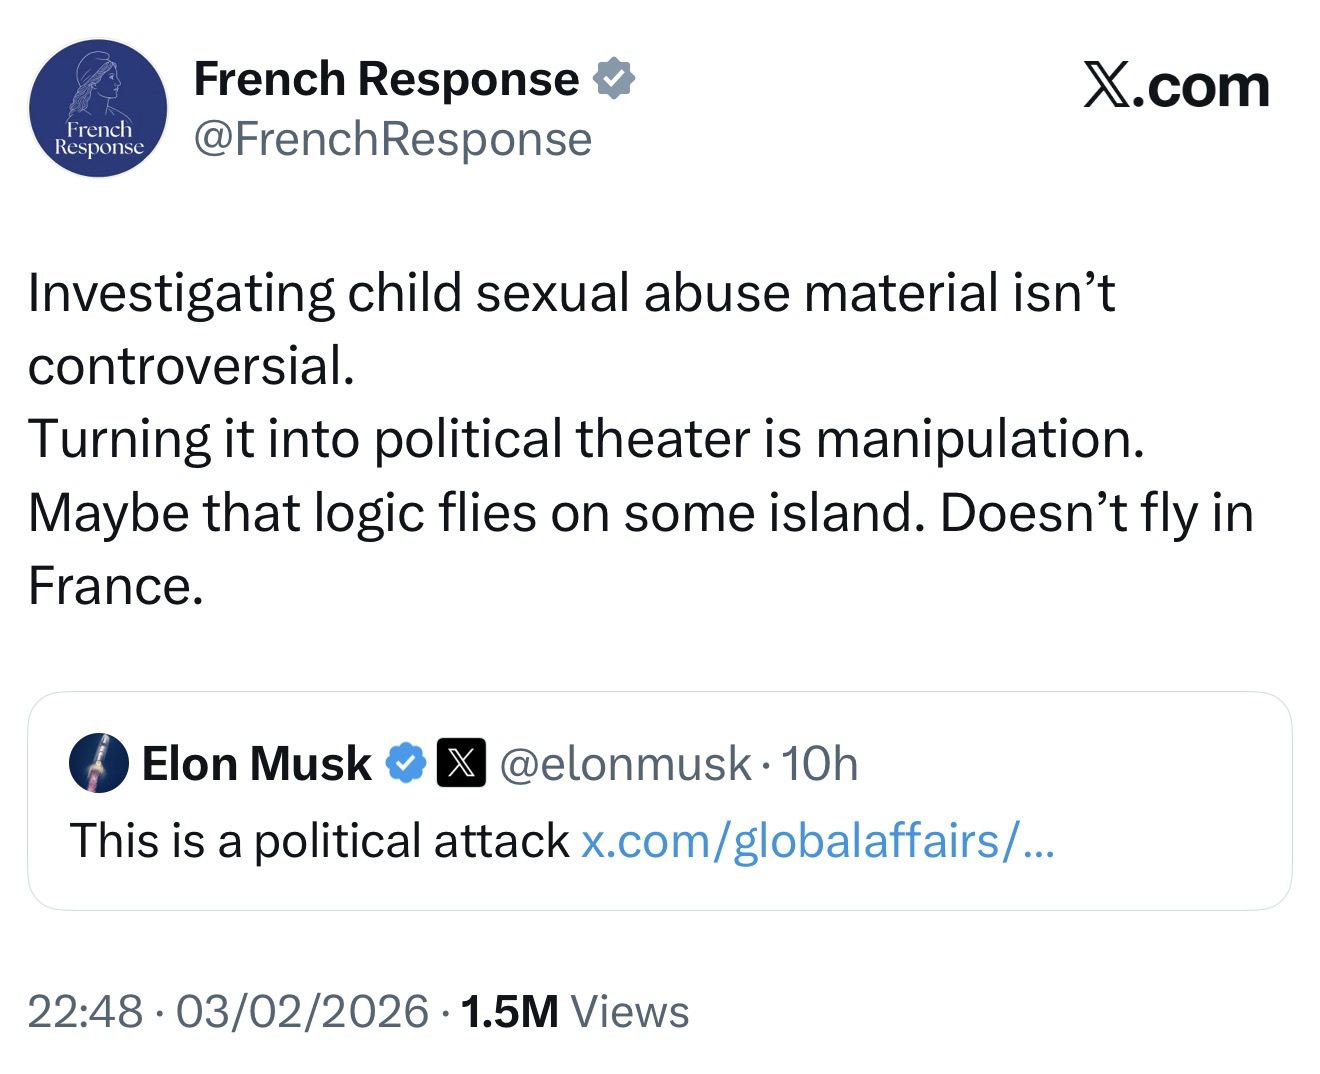Viewport: 1320px width, 1074px height.
Task: Open the @elonmusk handle
Action: coord(624,764)
